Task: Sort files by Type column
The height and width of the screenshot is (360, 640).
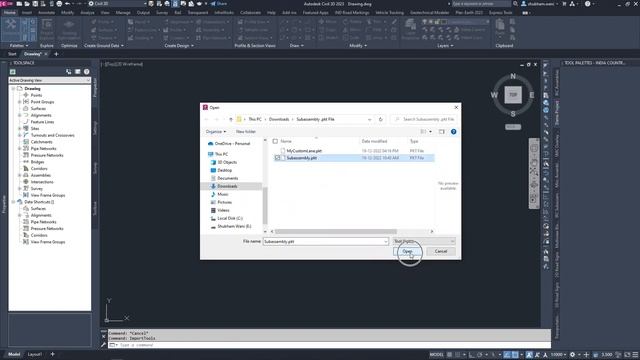Action: pos(414,141)
